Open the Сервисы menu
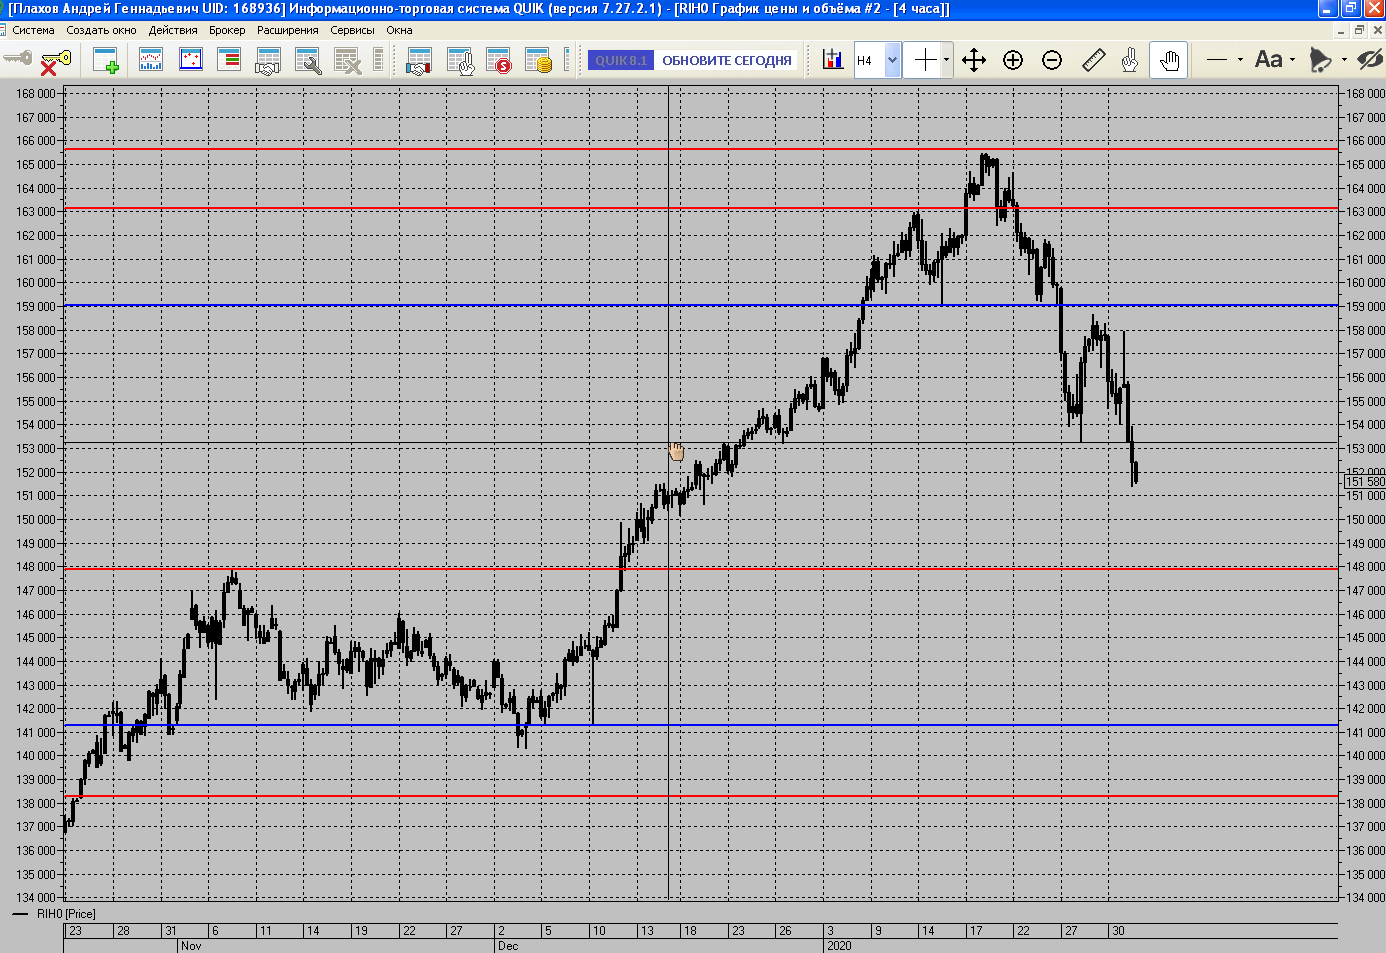The height and width of the screenshot is (953, 1386). pos(353,30)
